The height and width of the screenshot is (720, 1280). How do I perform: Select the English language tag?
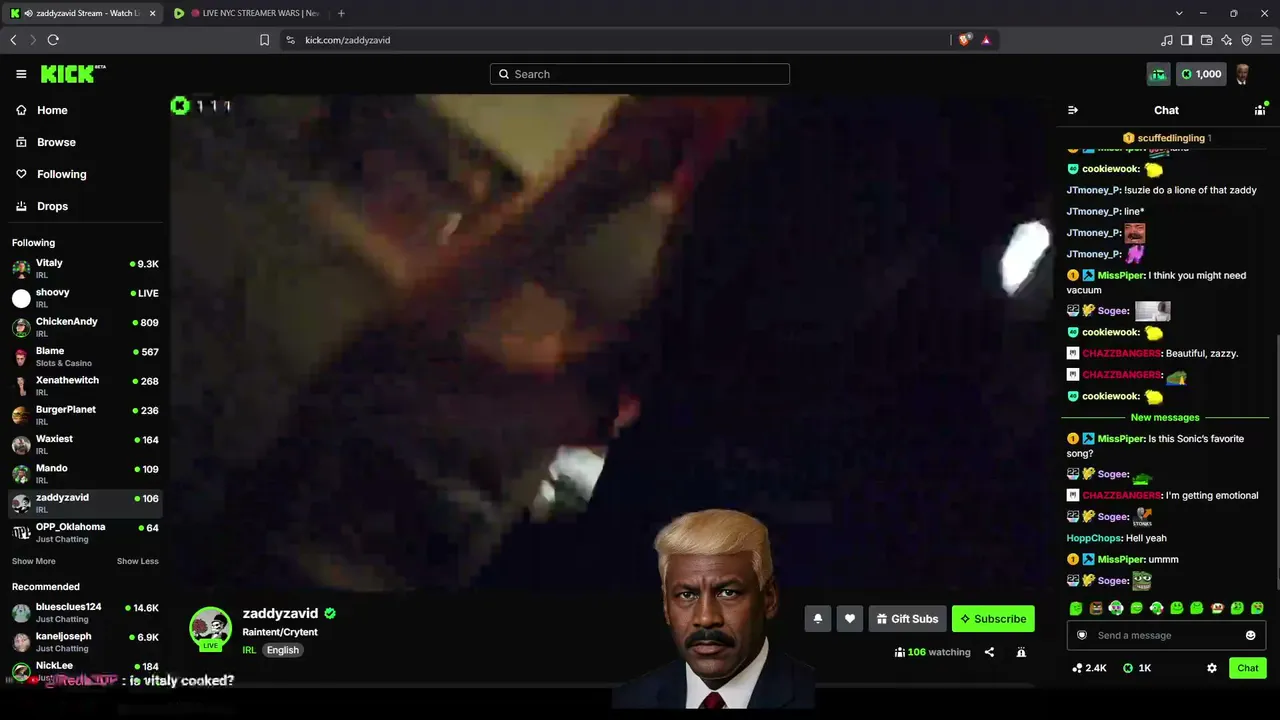[x=282, y=650]
